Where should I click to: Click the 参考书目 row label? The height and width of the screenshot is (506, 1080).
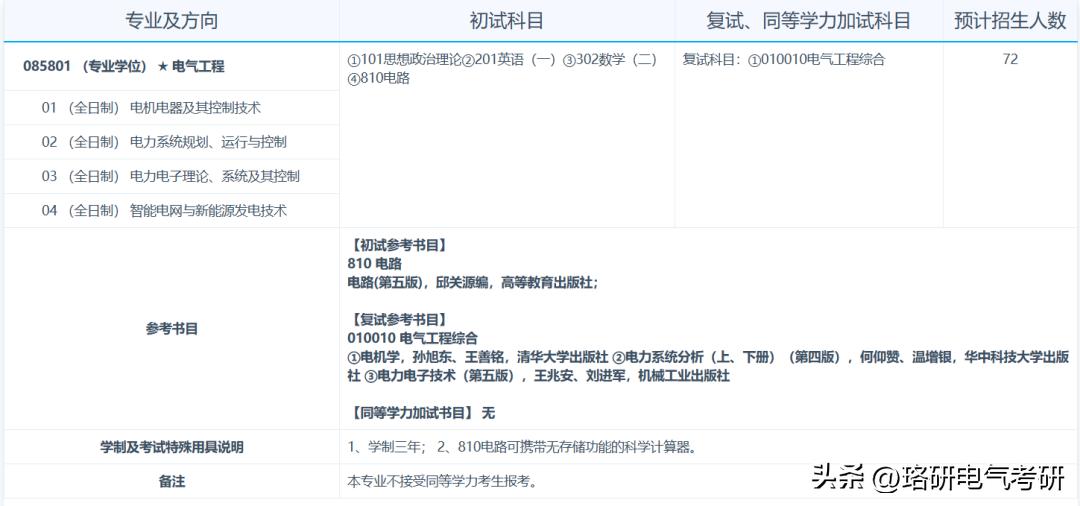pyautogui.click(x=172, y=329)
